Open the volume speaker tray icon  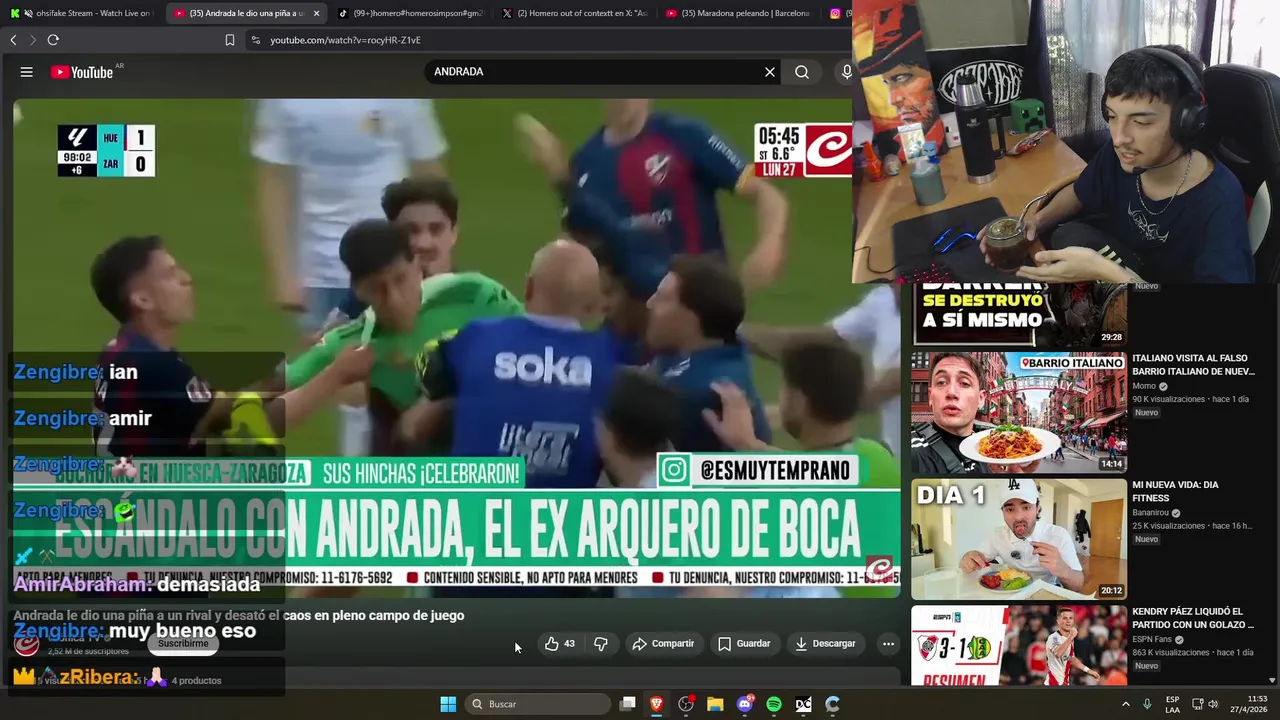coord(1214,704)
